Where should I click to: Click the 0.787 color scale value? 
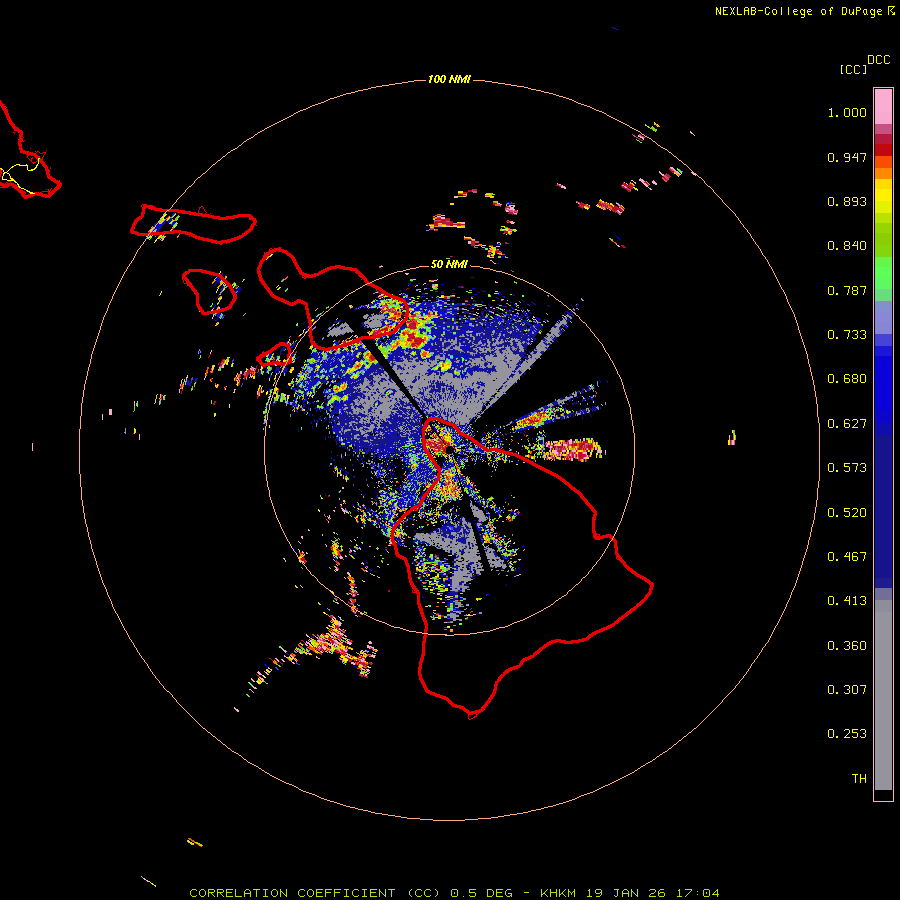(x=847, y=290)
